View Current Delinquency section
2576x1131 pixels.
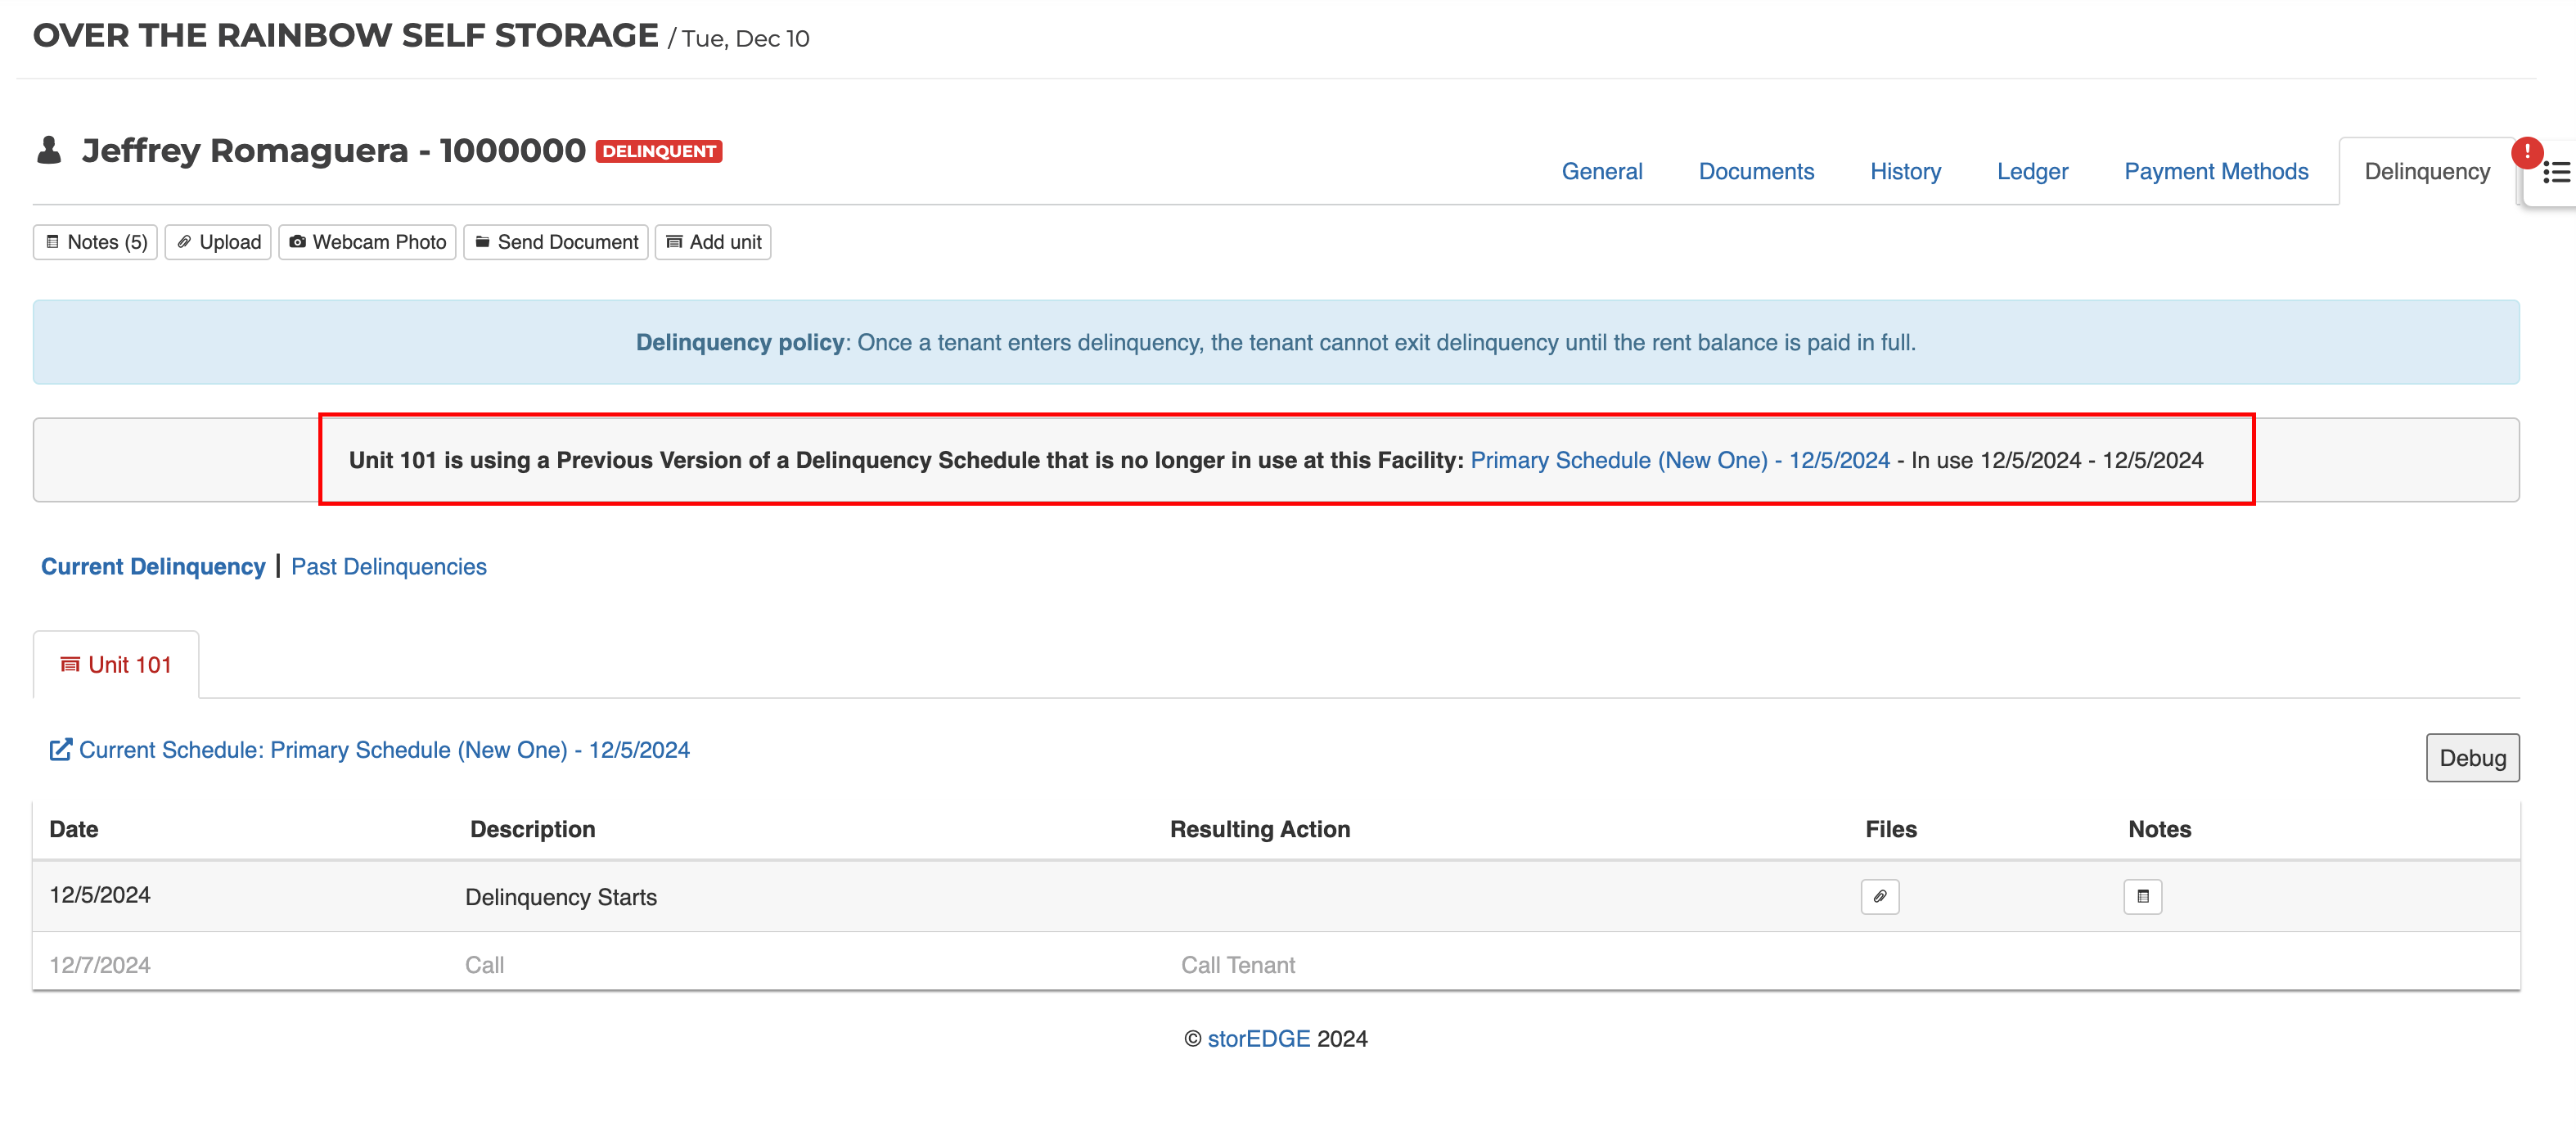tap(153, 567)
